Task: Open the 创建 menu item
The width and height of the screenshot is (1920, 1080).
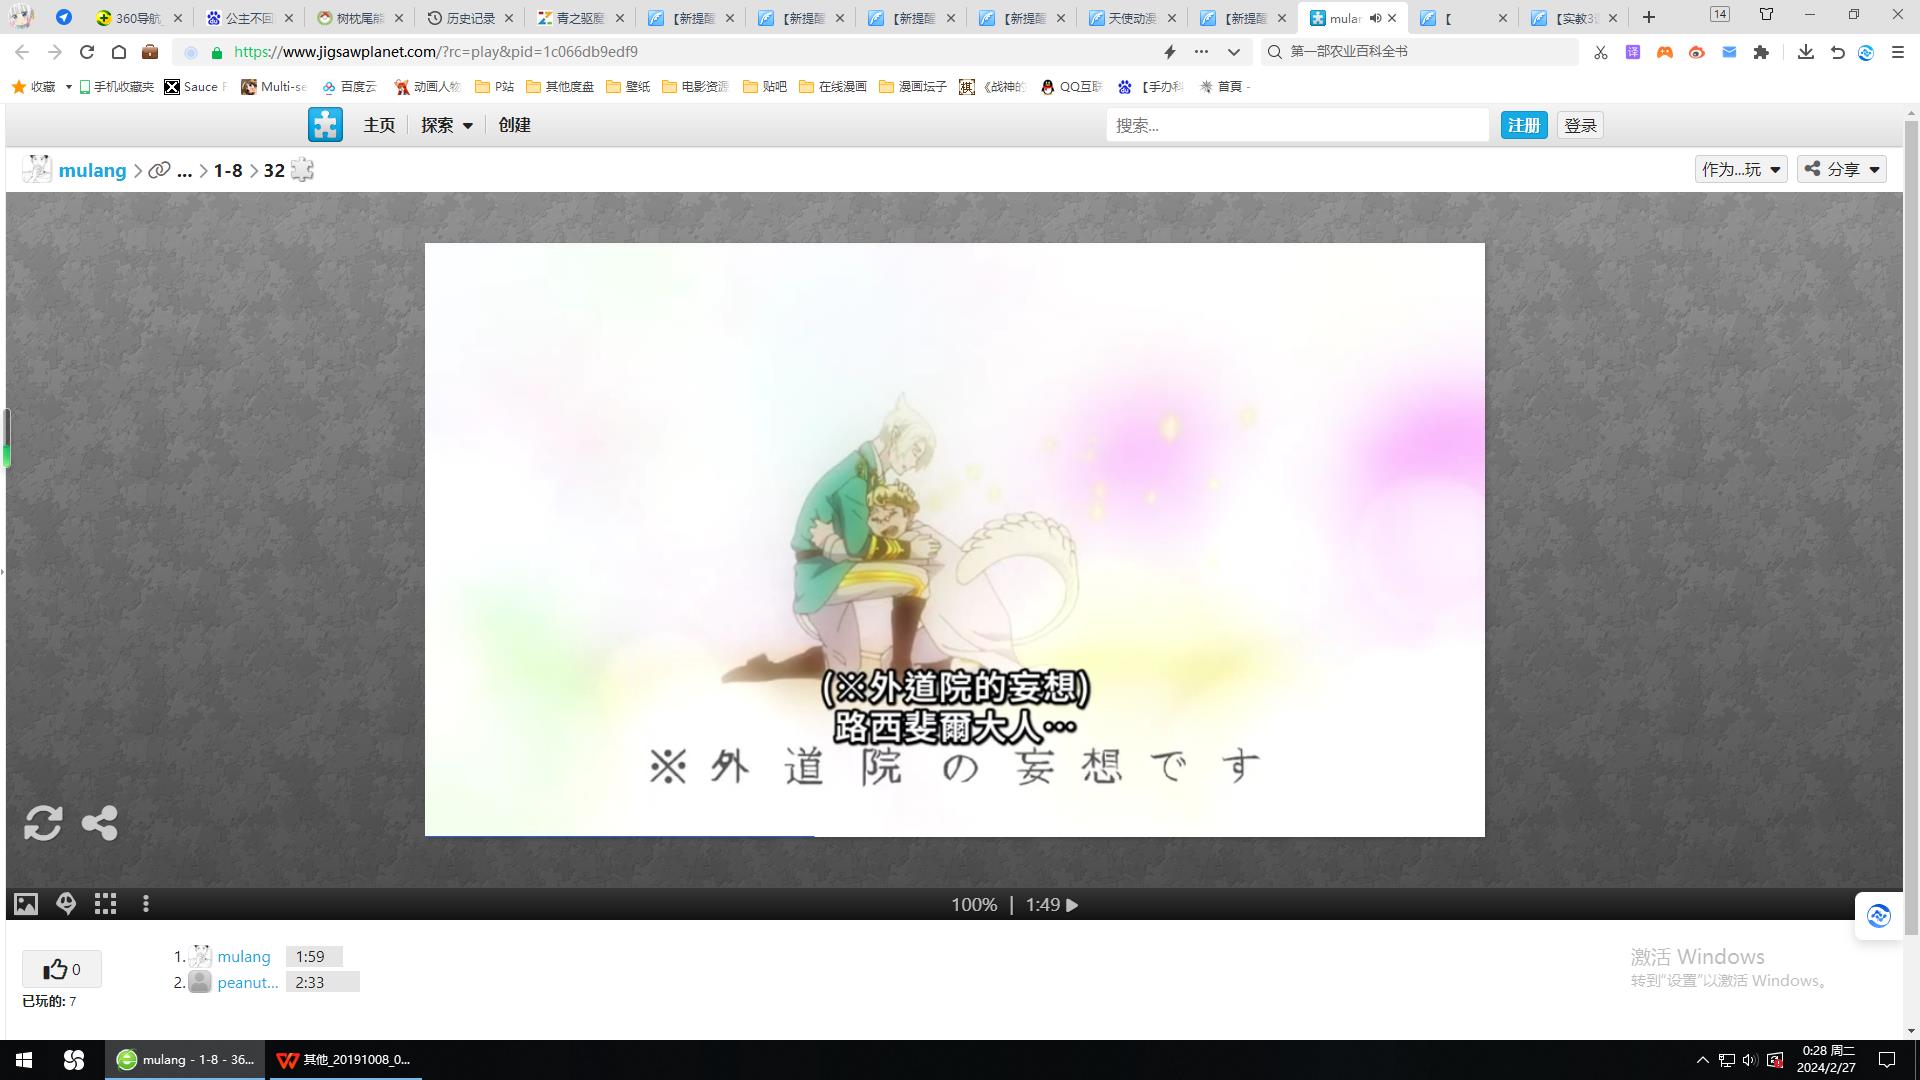Action: click(514, 125)
